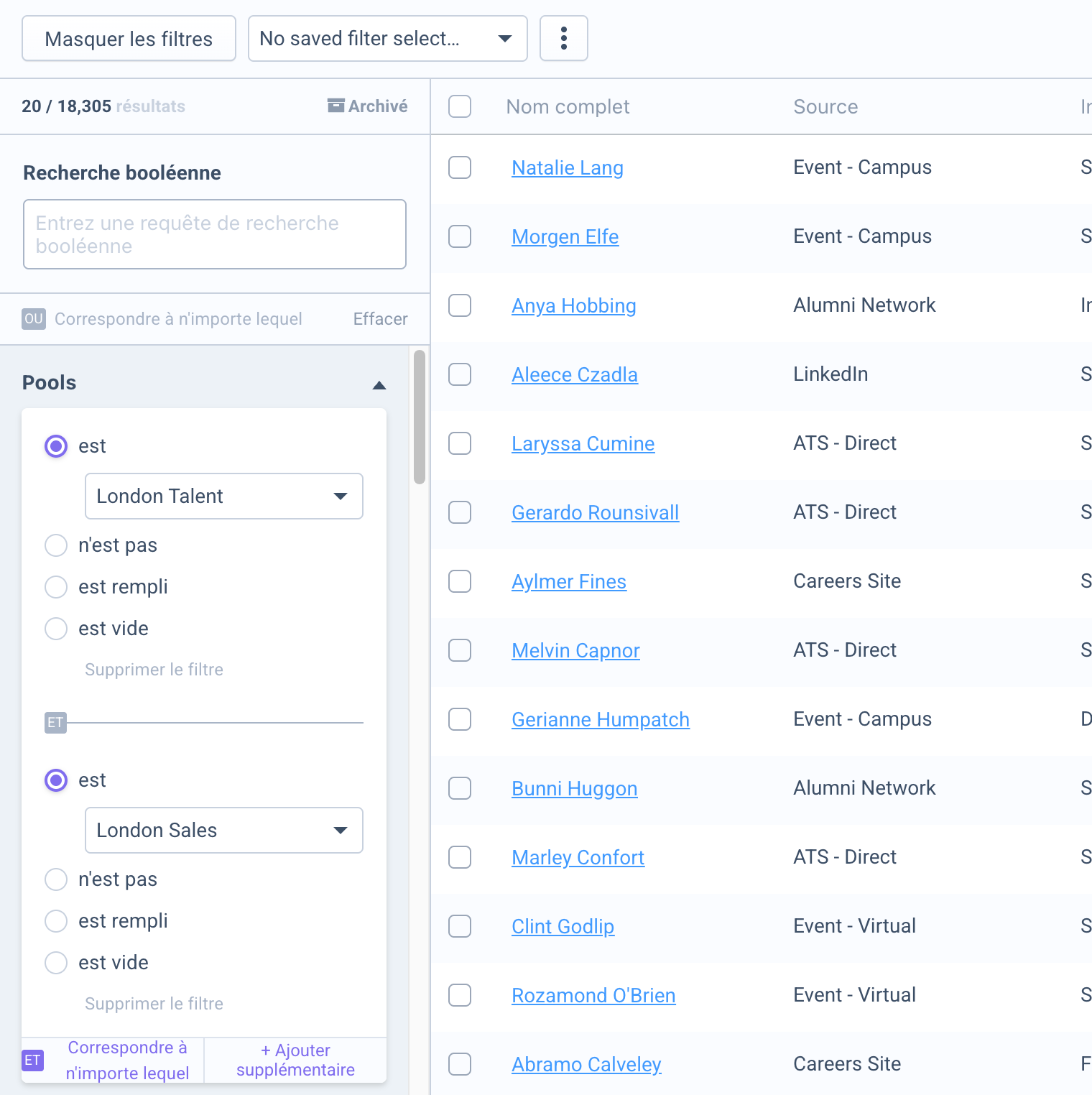Click Masquer les filtres button

tap(128, 38)
